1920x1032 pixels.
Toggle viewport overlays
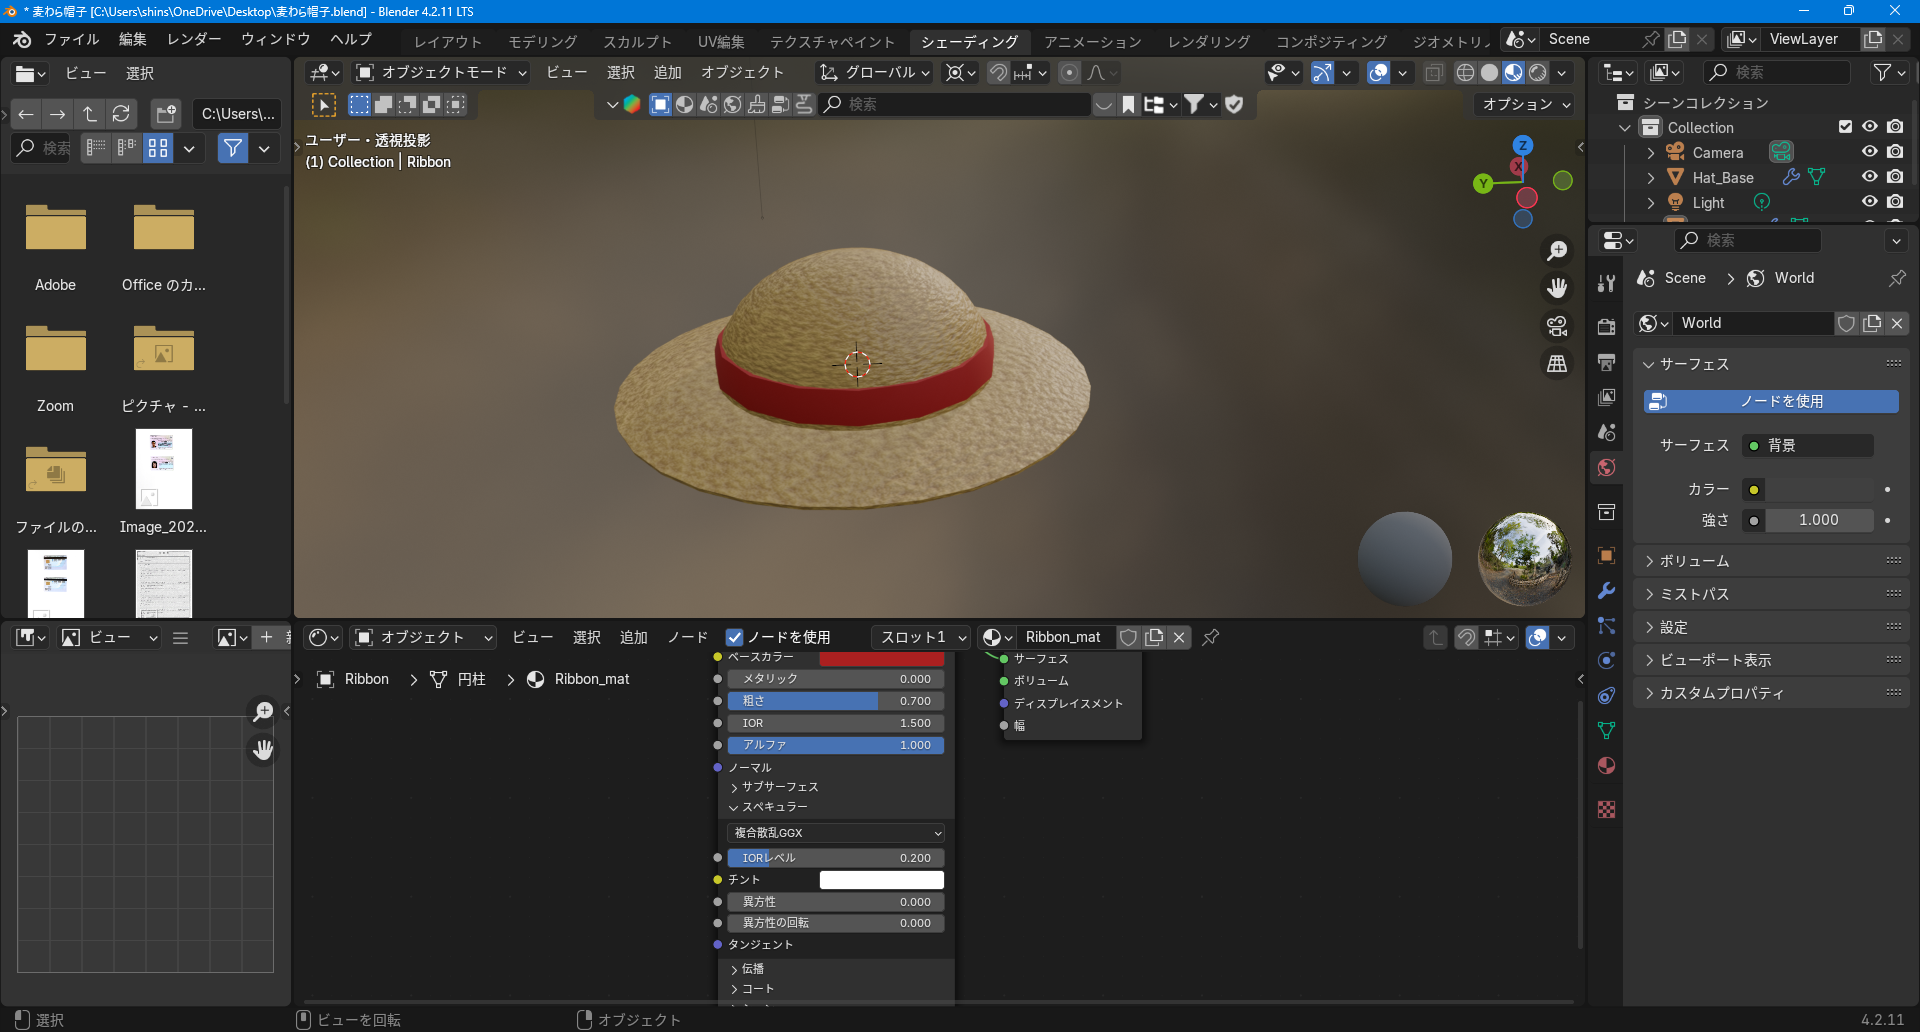click(1379, 73)
